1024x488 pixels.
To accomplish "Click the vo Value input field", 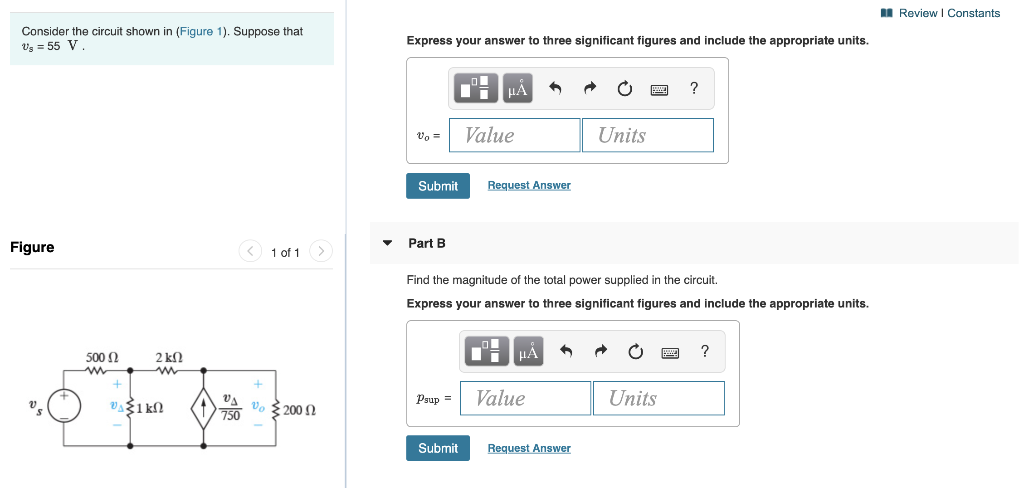I will [x=515, y=135].
